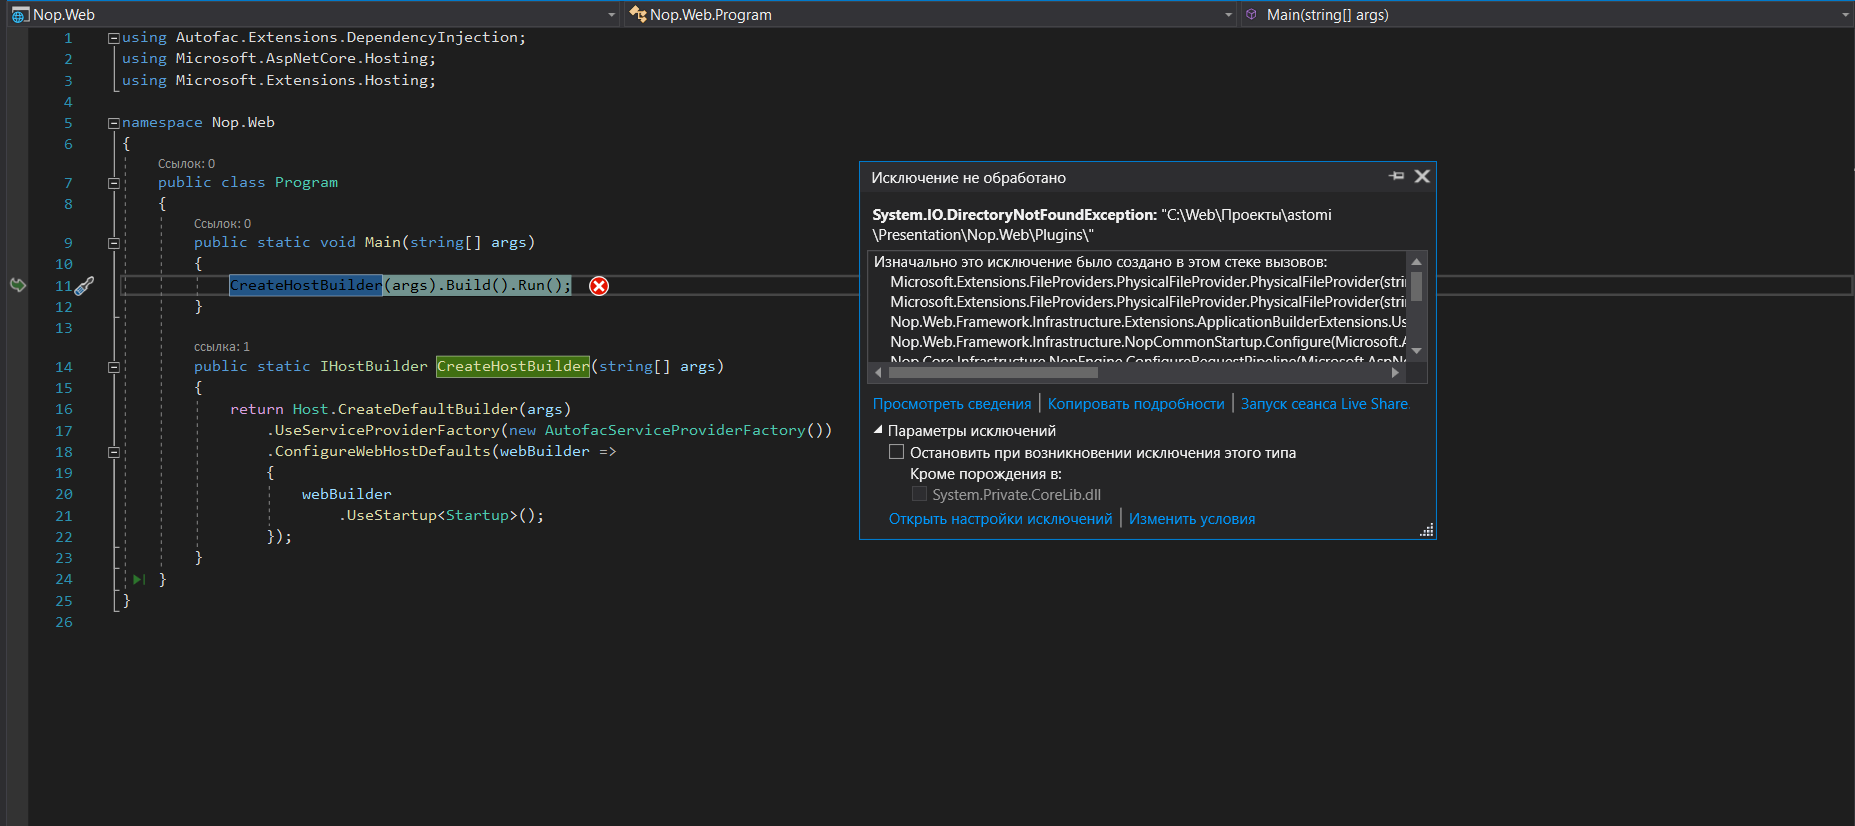
Task: Collapse the Program class block
Action: (113, 183)
